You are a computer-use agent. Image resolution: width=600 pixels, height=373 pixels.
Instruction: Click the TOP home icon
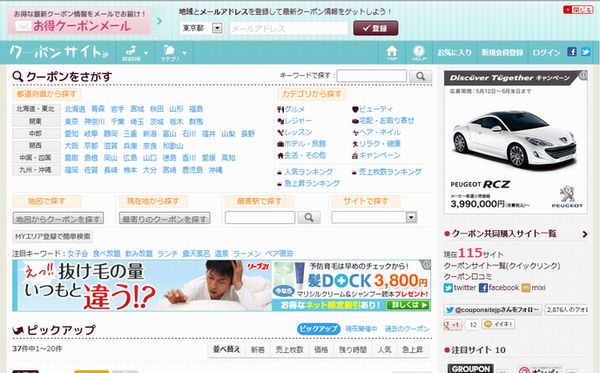[392, 53]
